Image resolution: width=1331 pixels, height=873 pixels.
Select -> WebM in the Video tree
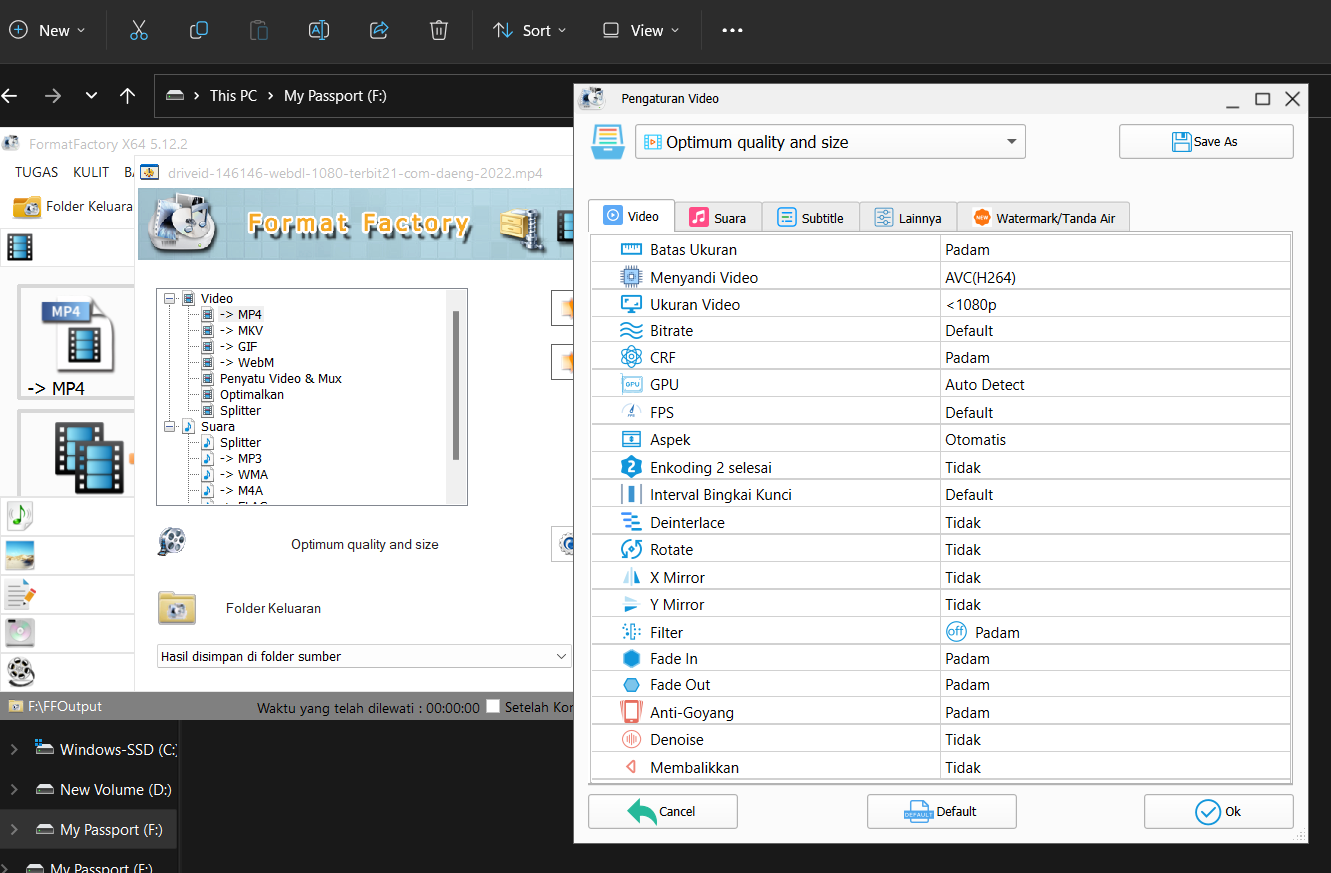pos(247,362)
